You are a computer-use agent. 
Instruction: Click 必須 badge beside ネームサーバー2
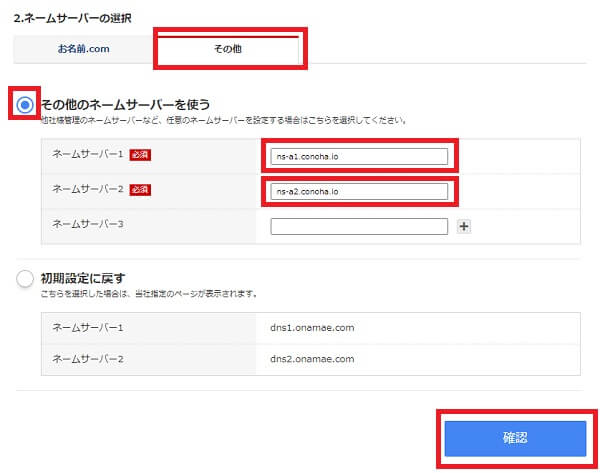click(140, 189)
